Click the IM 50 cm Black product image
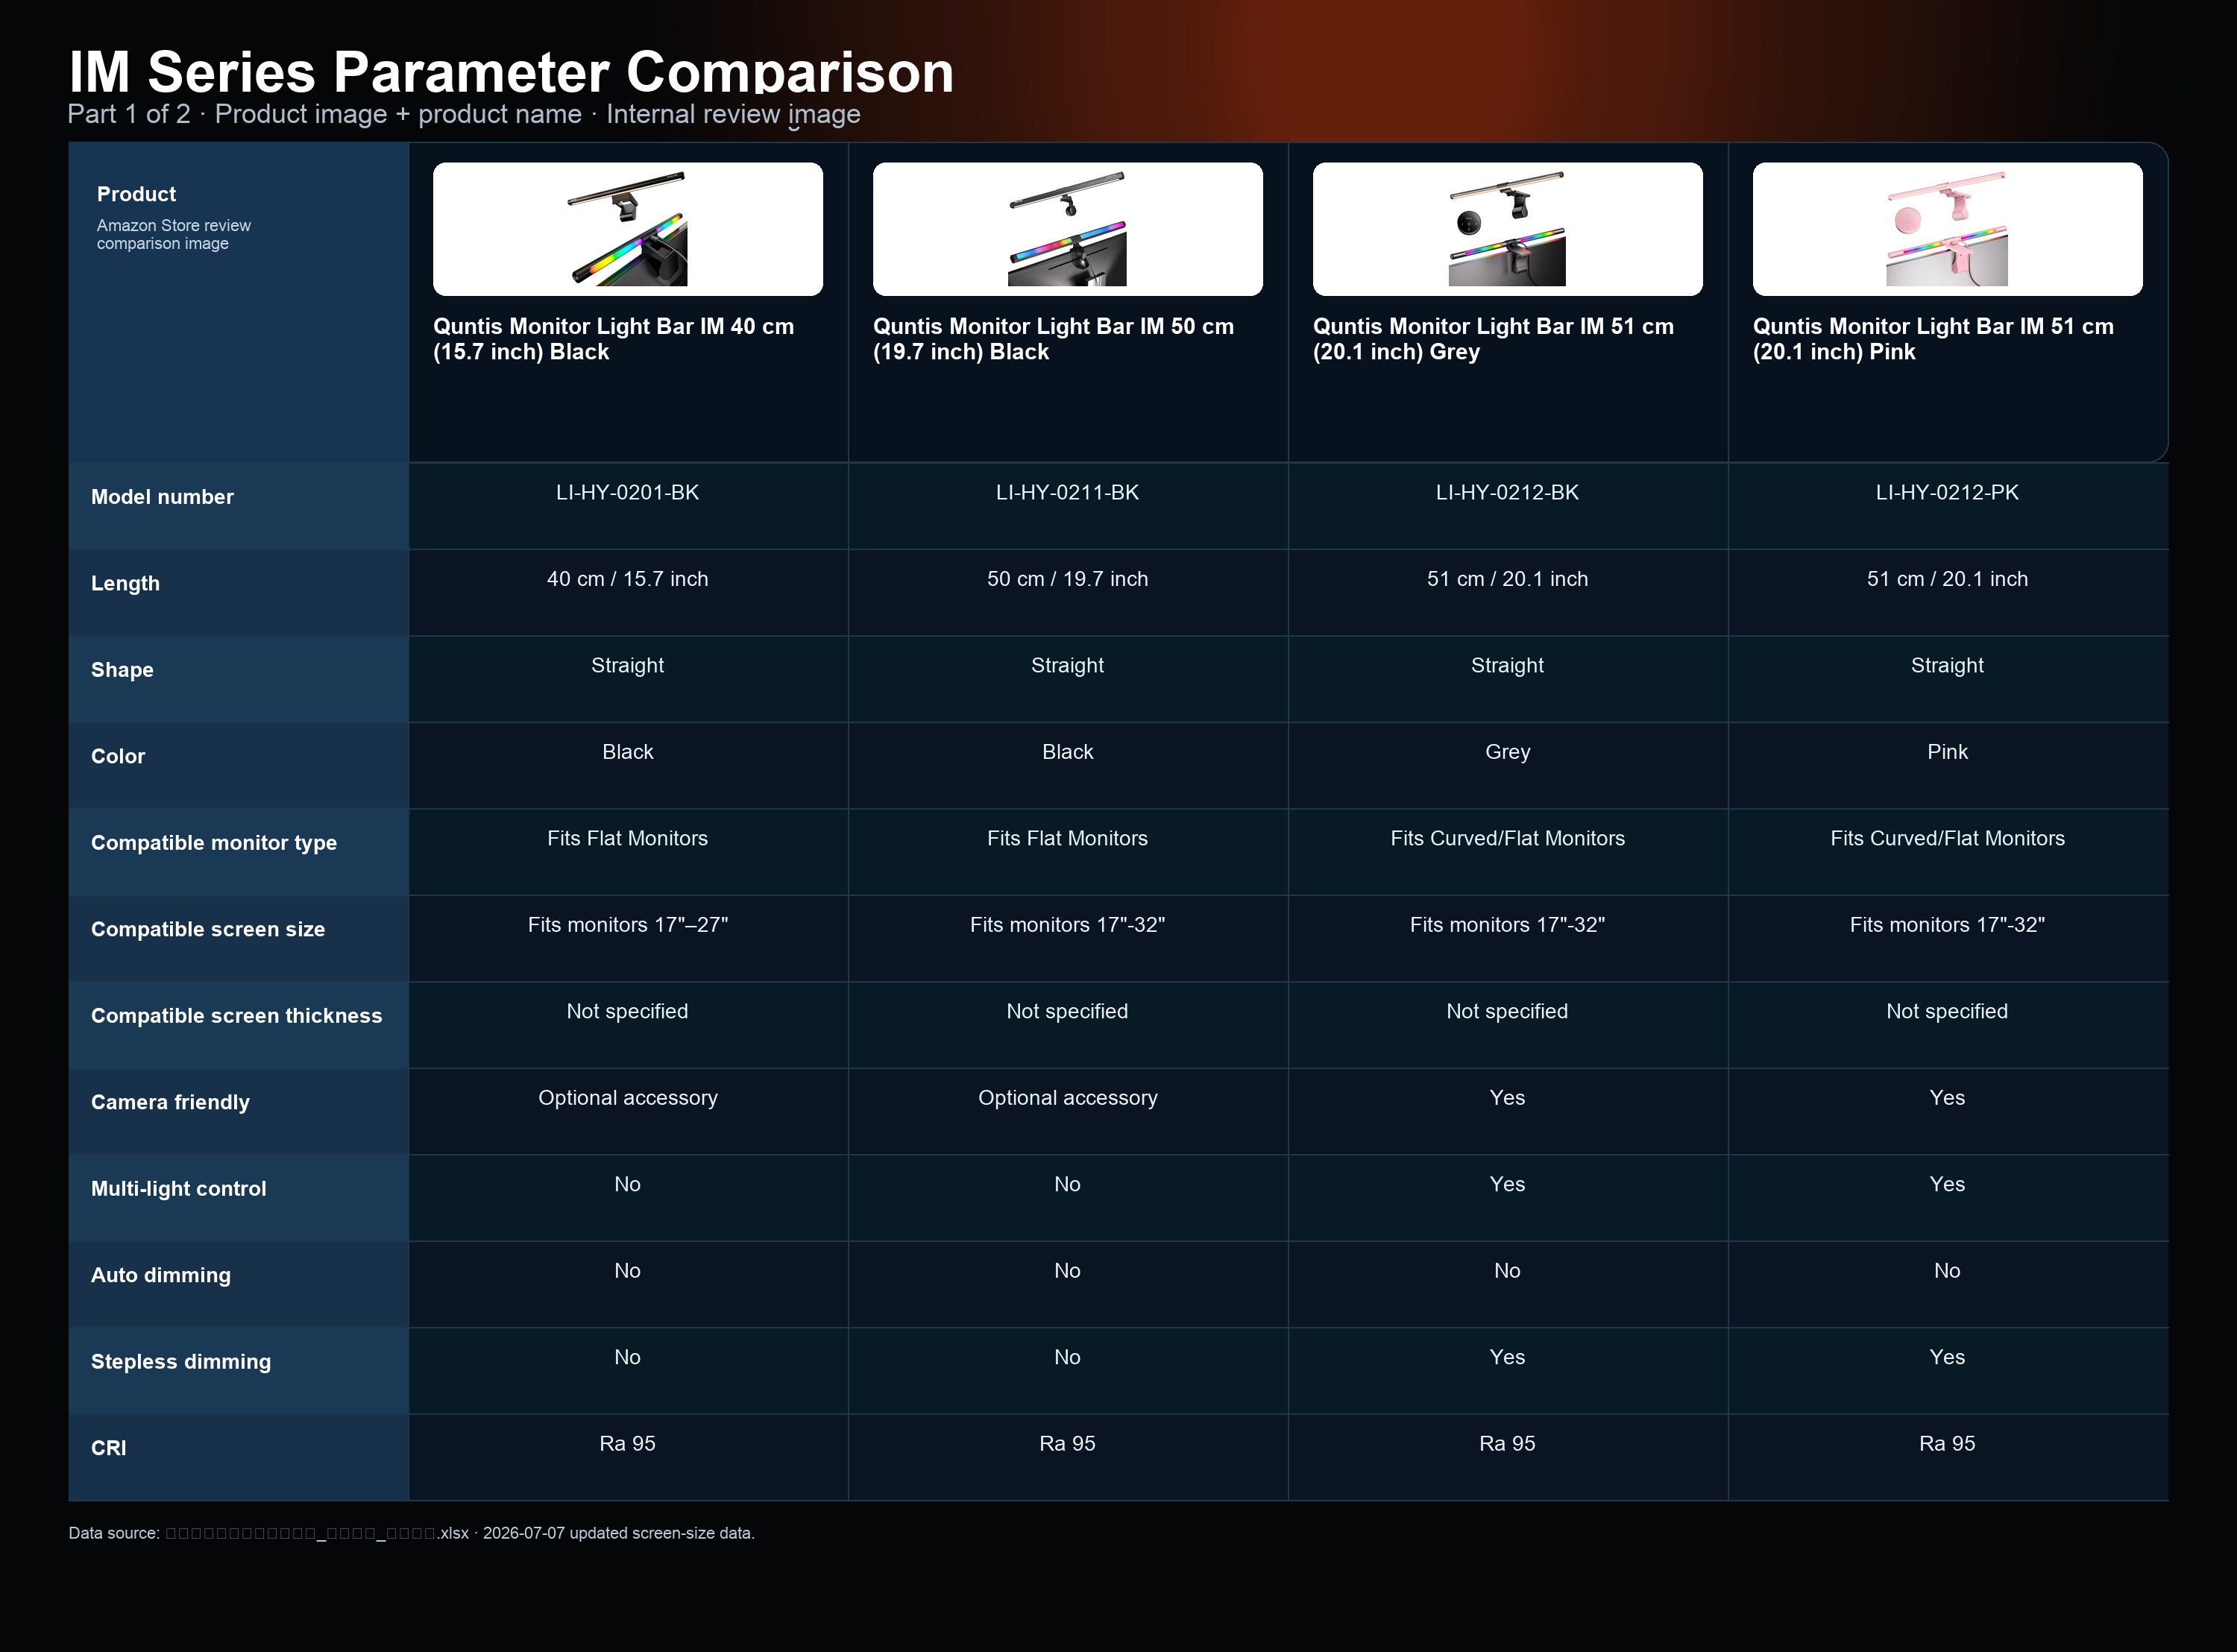This screenshot has width=2237, height=1652. point(1067,229)
